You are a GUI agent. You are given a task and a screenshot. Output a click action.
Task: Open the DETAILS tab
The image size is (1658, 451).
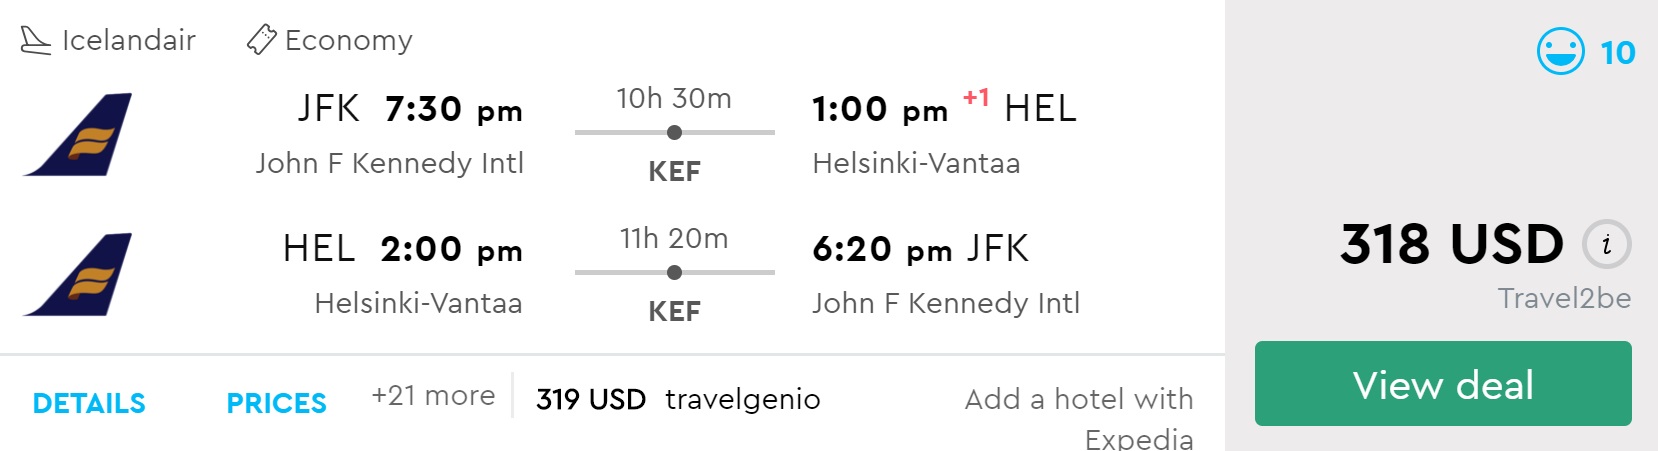tap(89, 403)
